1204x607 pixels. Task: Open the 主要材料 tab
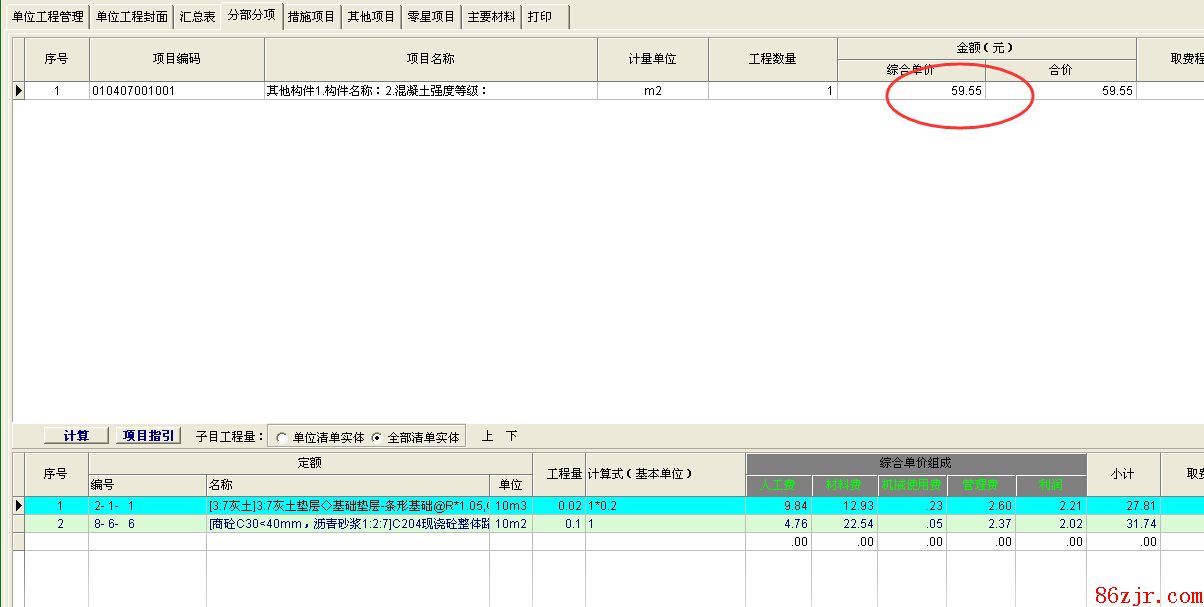[491, 17]
